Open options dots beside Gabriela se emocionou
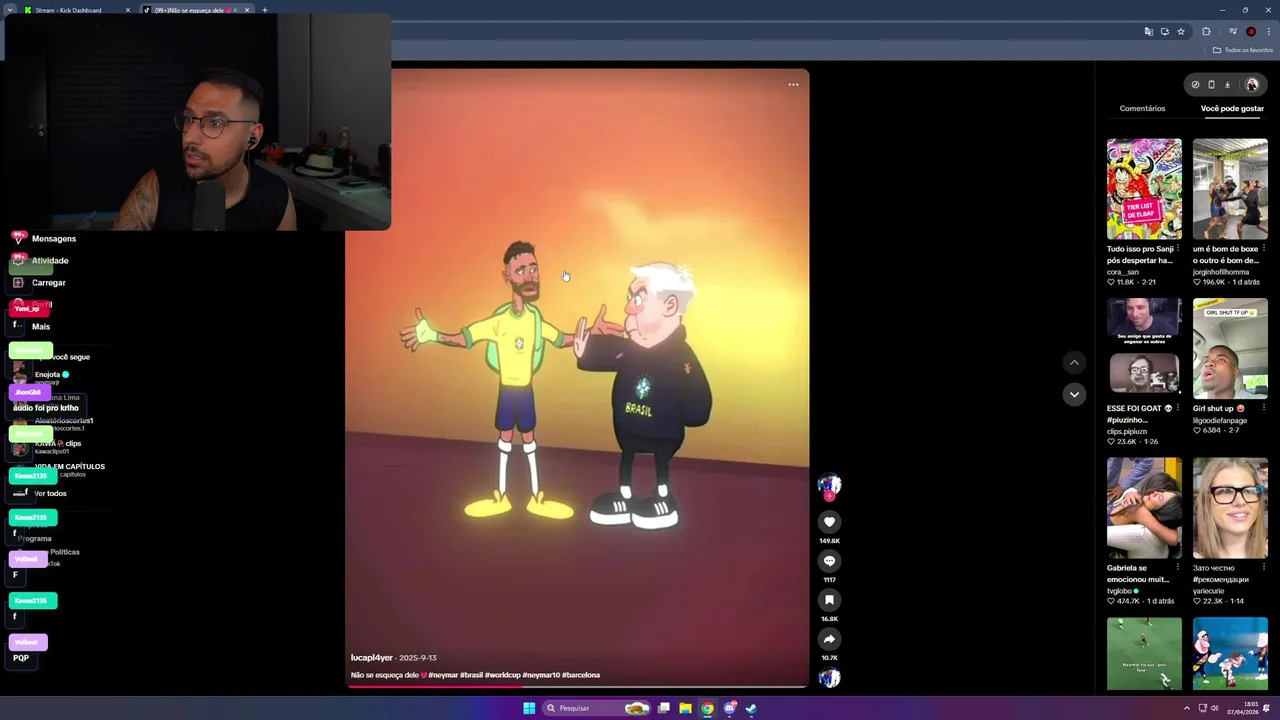The height and width of the screenshot is (720, 1280). 1178,567
